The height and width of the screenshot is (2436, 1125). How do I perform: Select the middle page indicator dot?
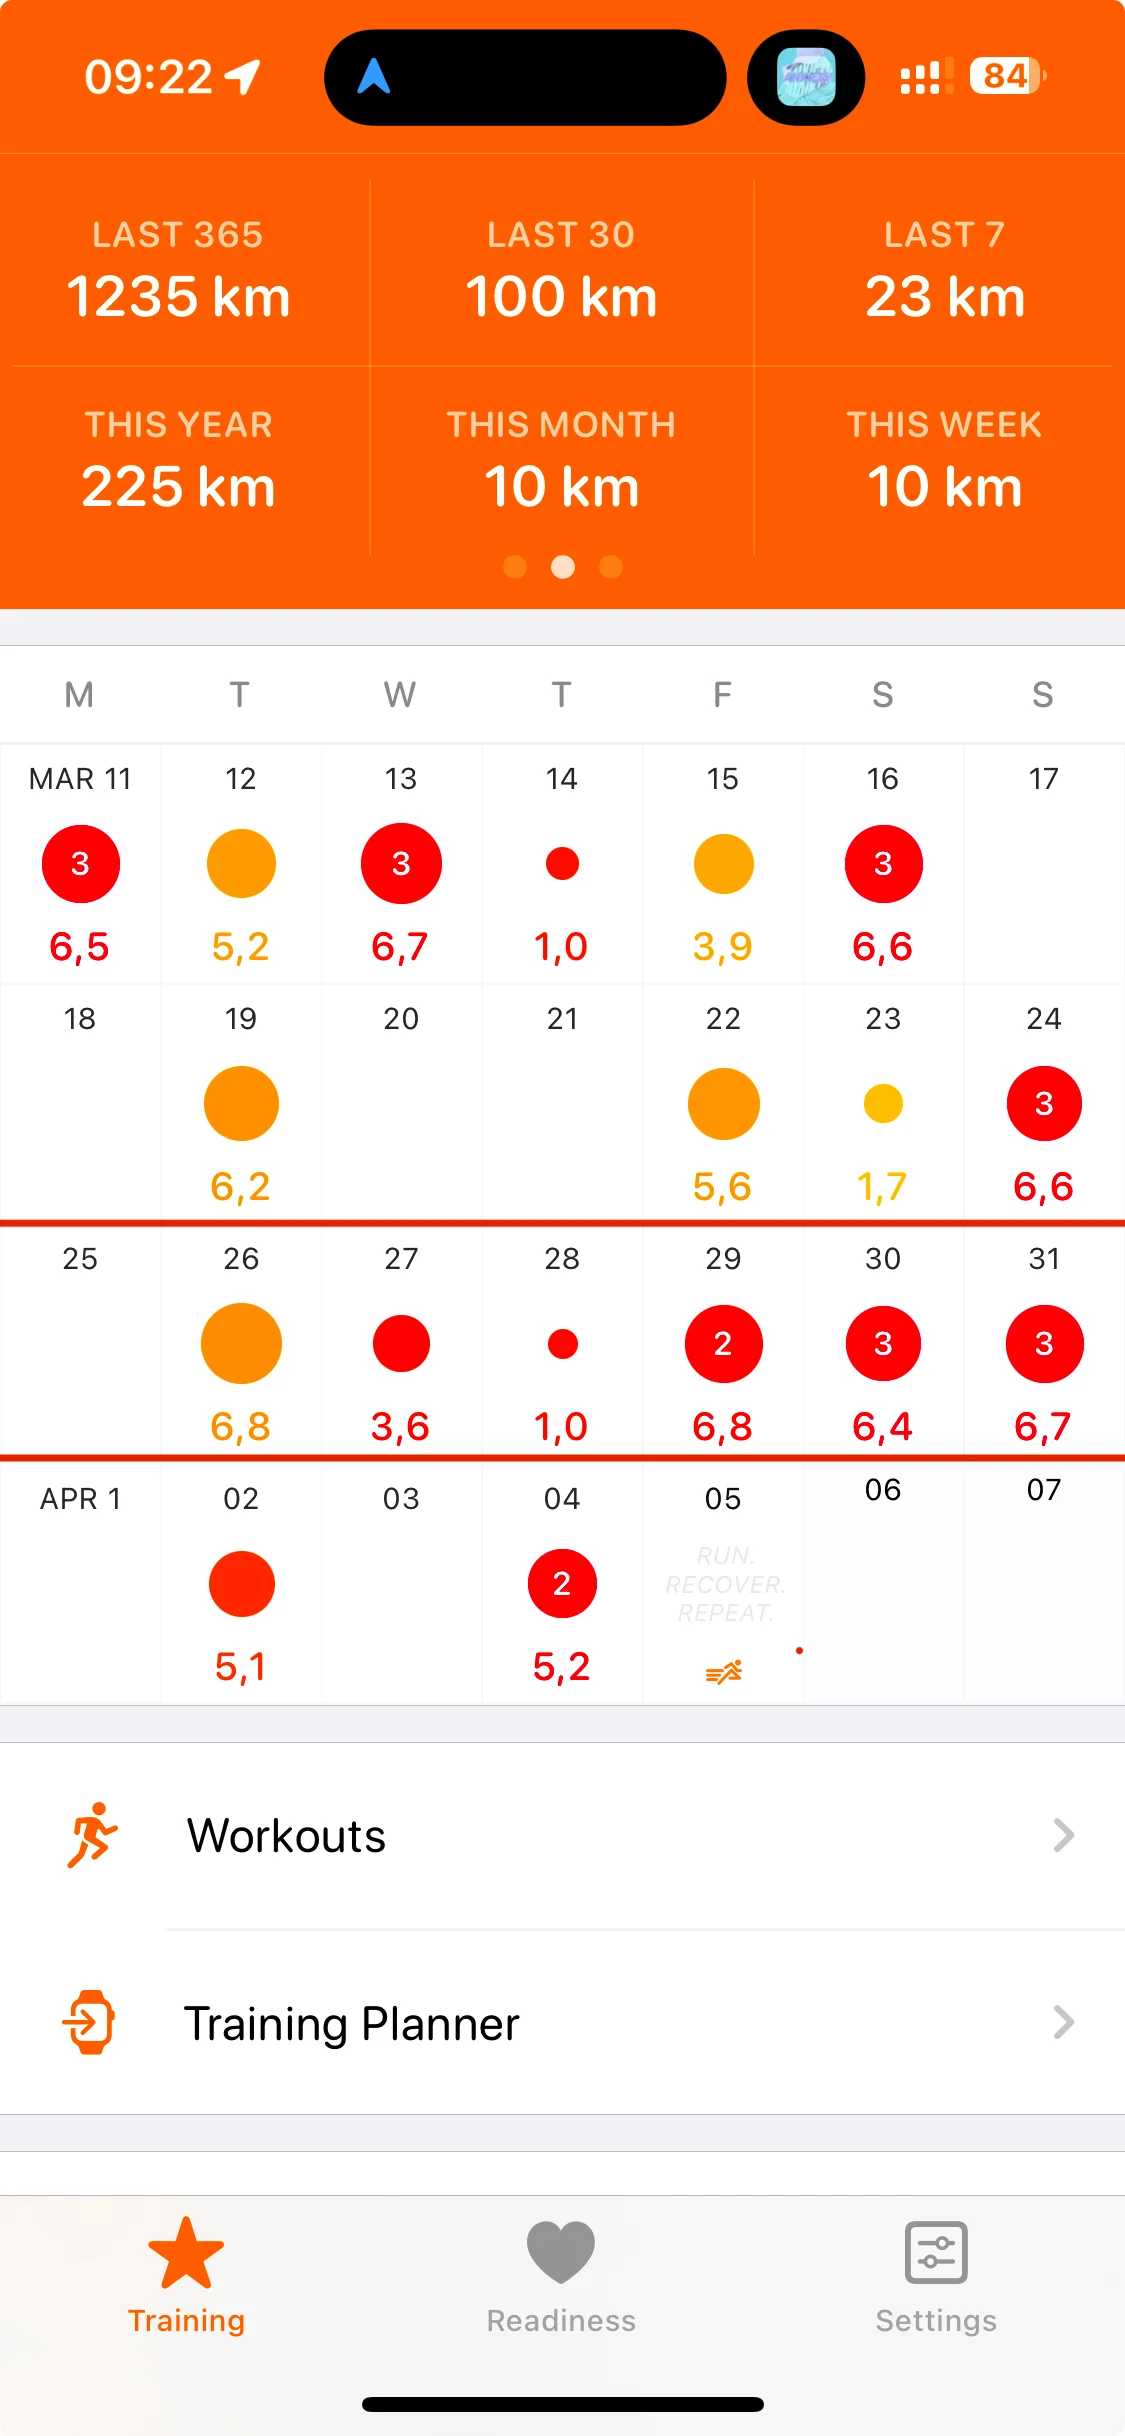563,567
